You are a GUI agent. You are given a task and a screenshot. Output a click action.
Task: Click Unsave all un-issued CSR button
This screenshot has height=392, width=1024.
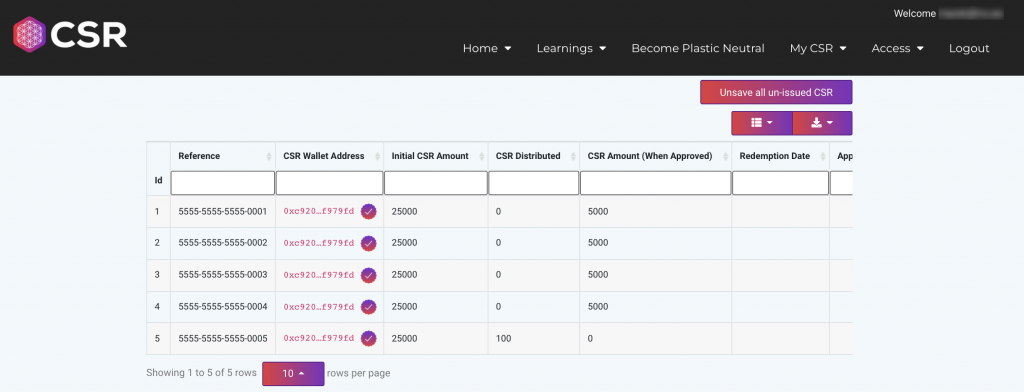point(776,93)
